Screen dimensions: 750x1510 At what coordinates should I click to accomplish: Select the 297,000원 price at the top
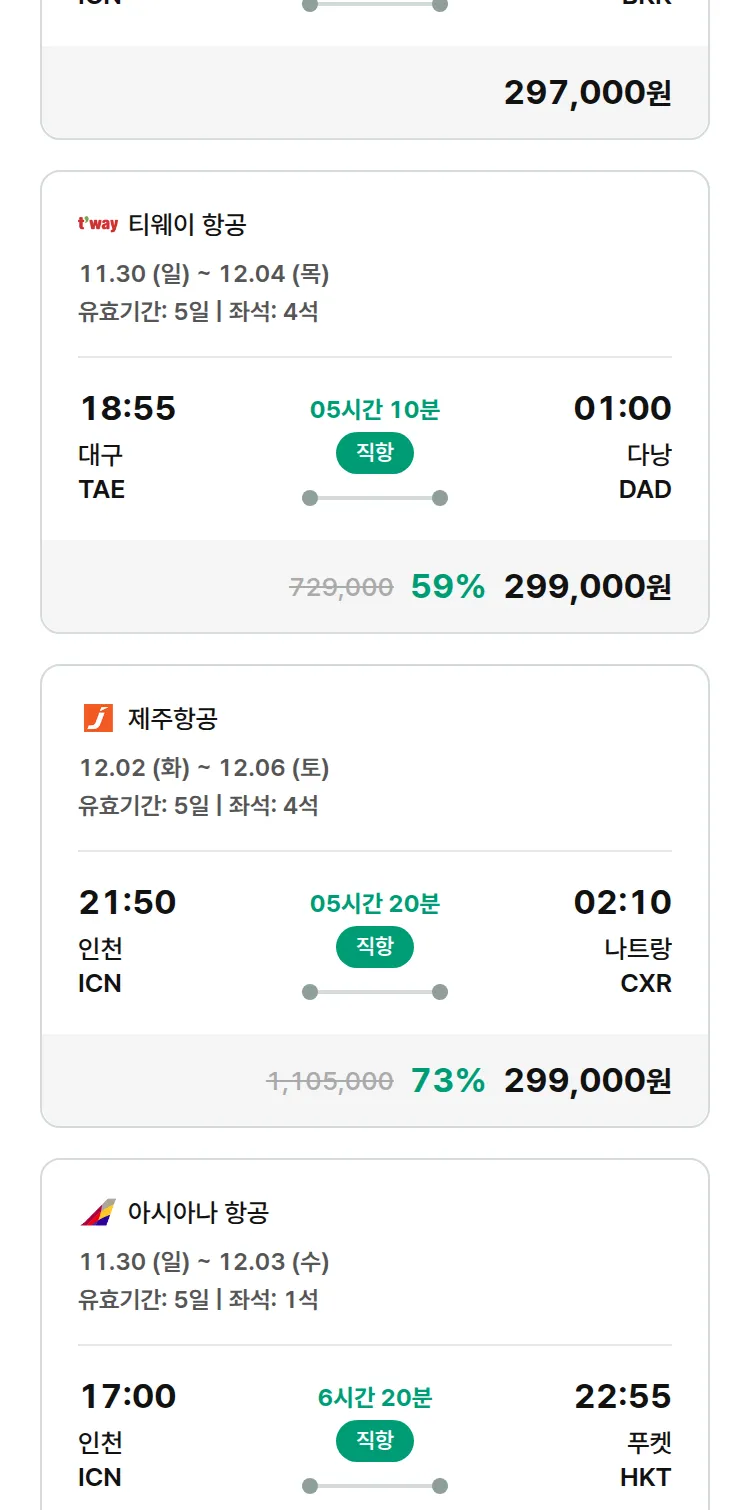(587, 93)
